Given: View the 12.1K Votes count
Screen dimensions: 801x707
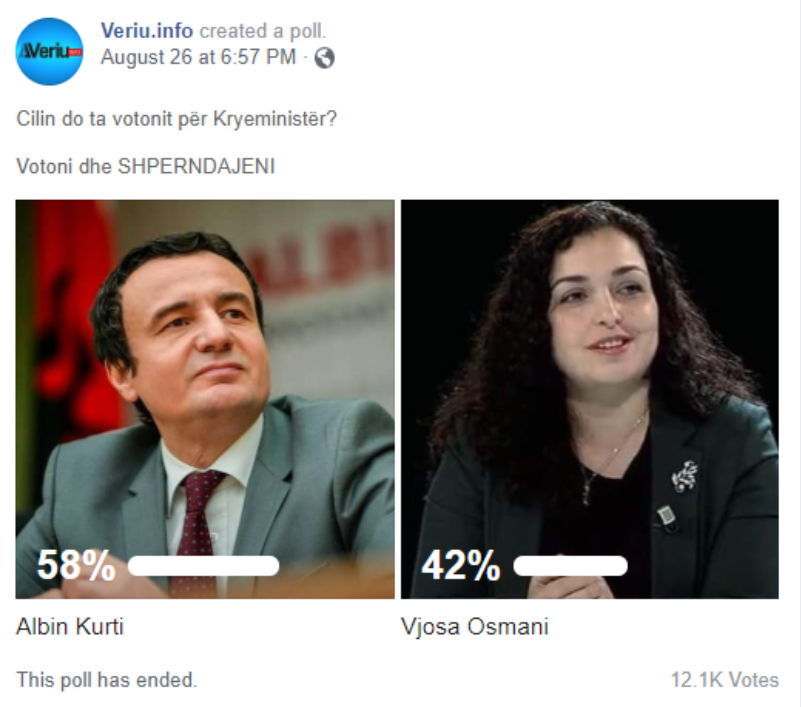Looking at the screenshot, I should coord(724,680).
